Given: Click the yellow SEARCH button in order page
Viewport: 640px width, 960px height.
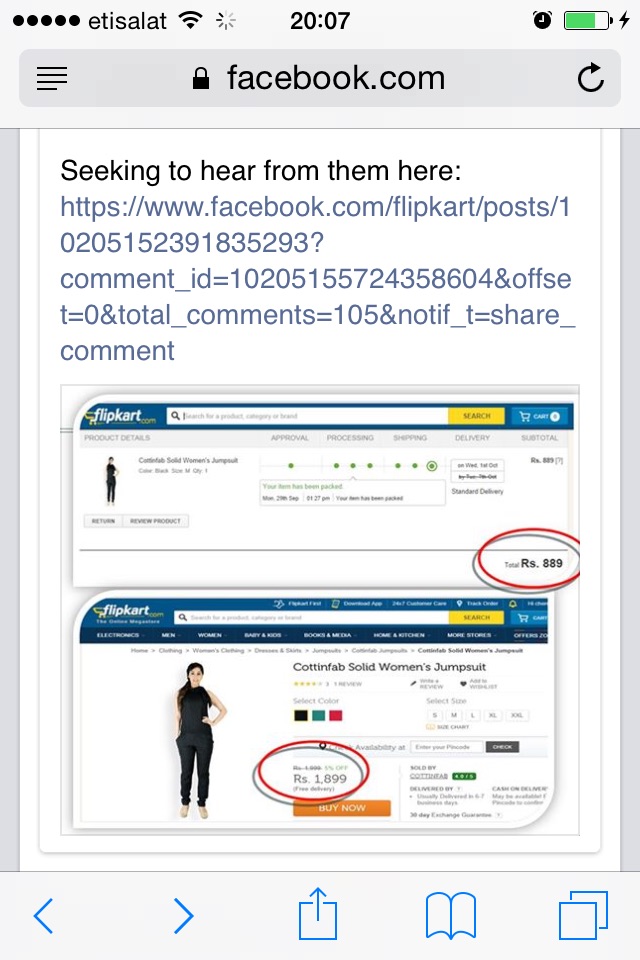Looking at the screenshot, I should 476,416.
